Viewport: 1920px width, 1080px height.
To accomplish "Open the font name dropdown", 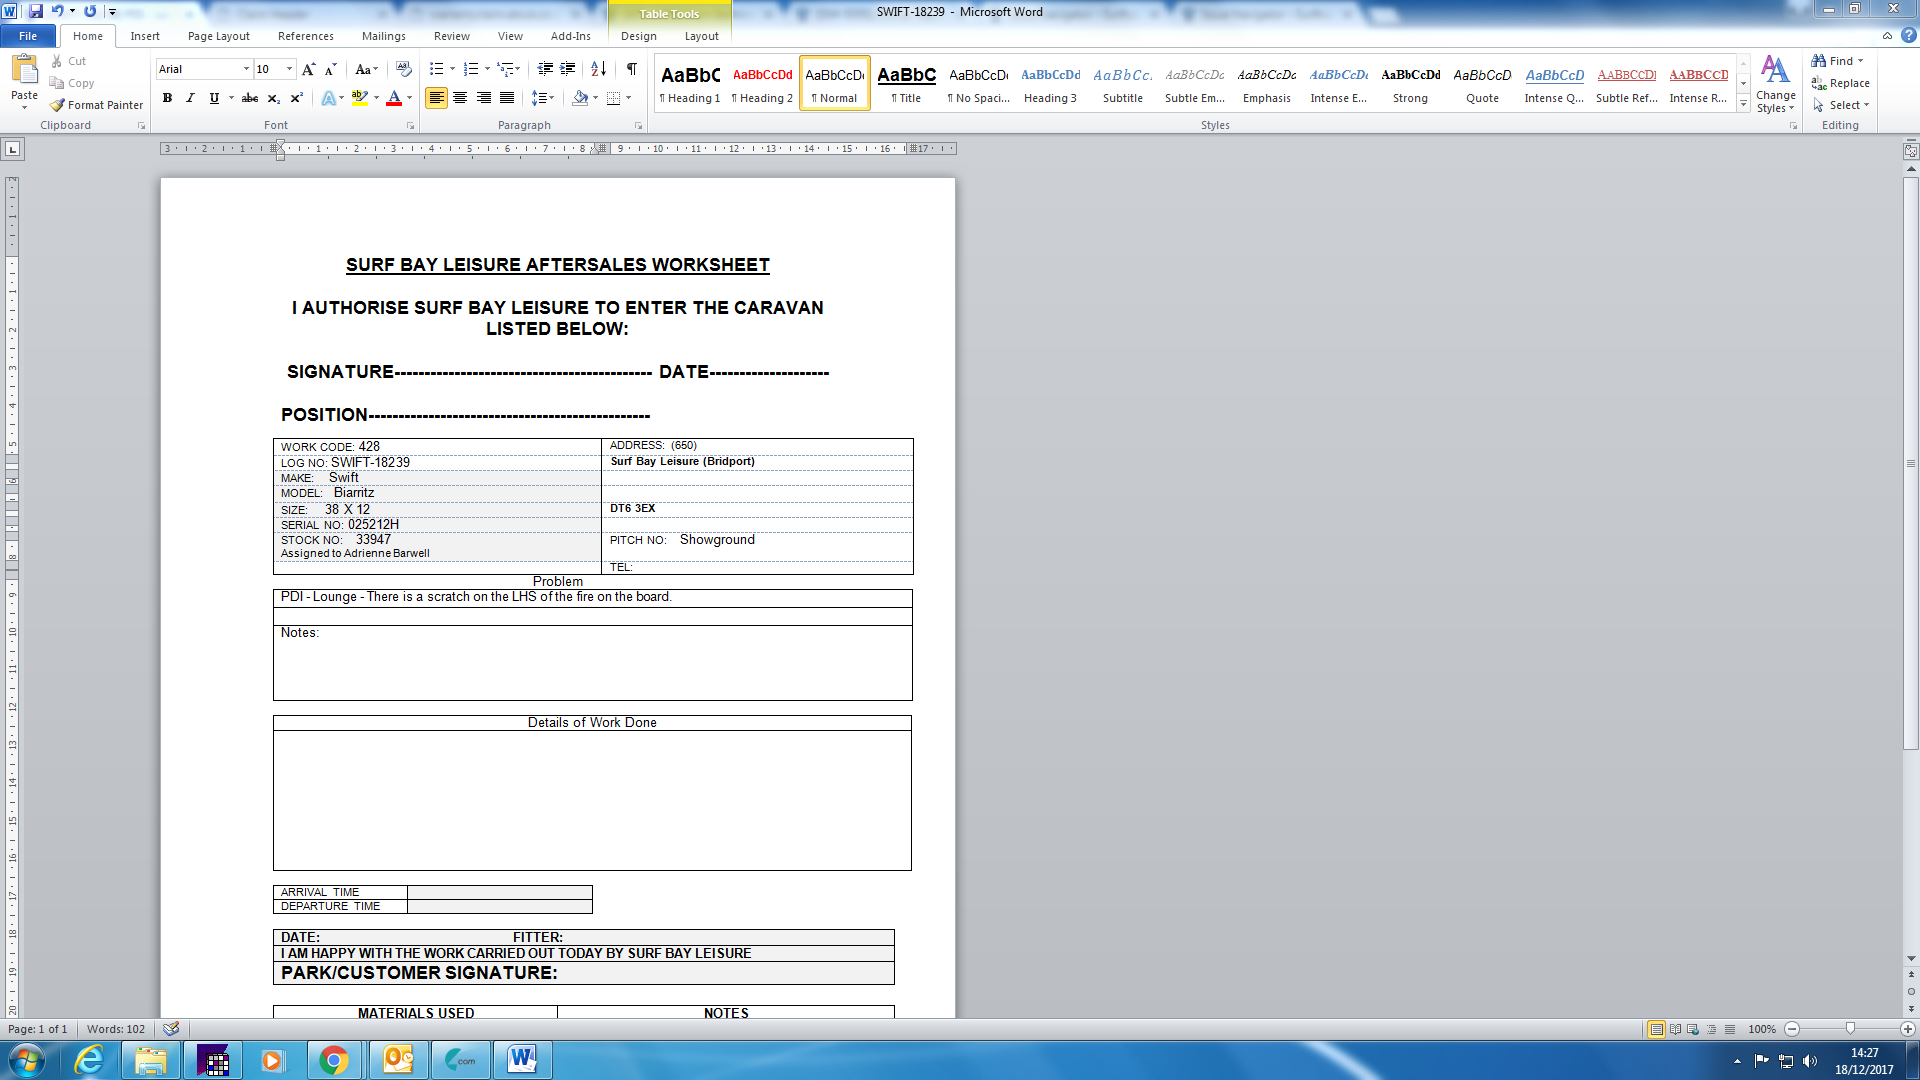I will (x=246, y=69).
